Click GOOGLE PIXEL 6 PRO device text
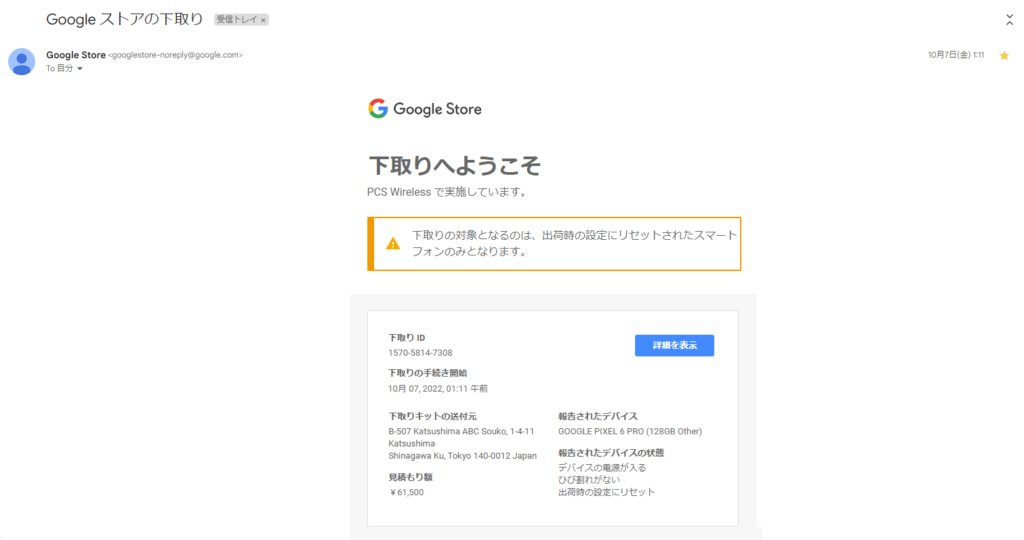 (630, 431)
